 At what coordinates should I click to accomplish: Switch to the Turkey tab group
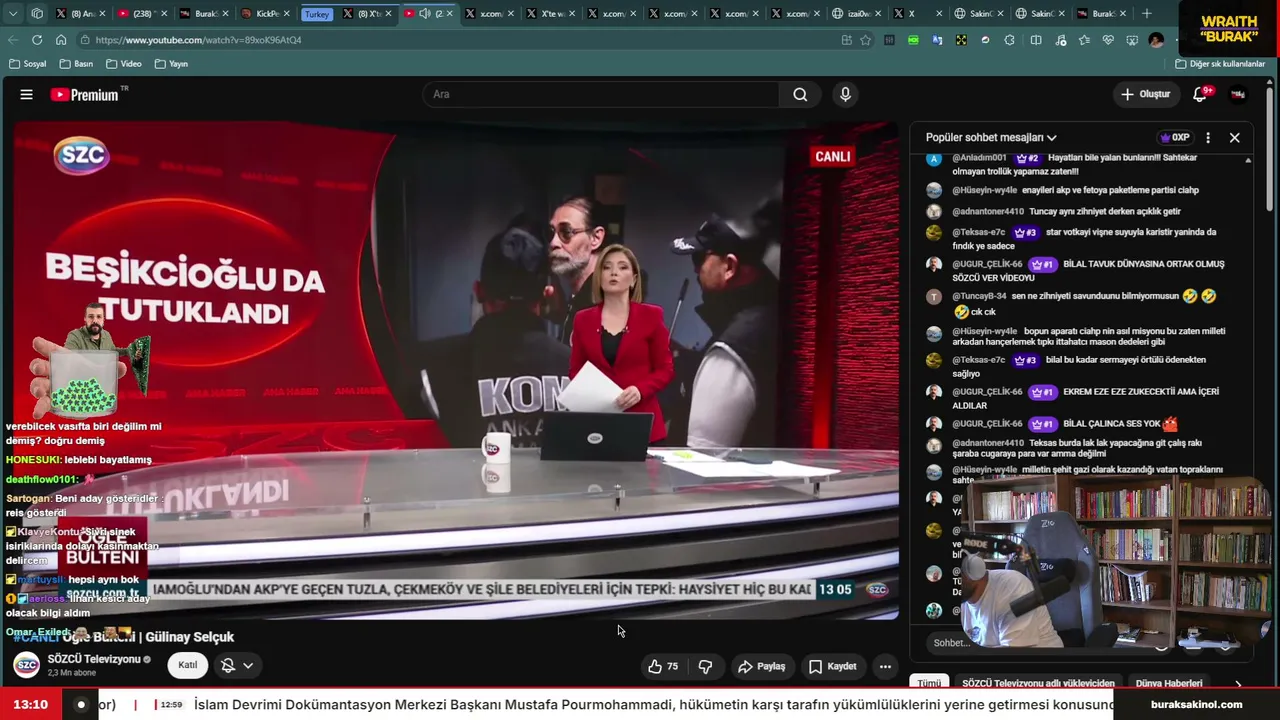317,14
